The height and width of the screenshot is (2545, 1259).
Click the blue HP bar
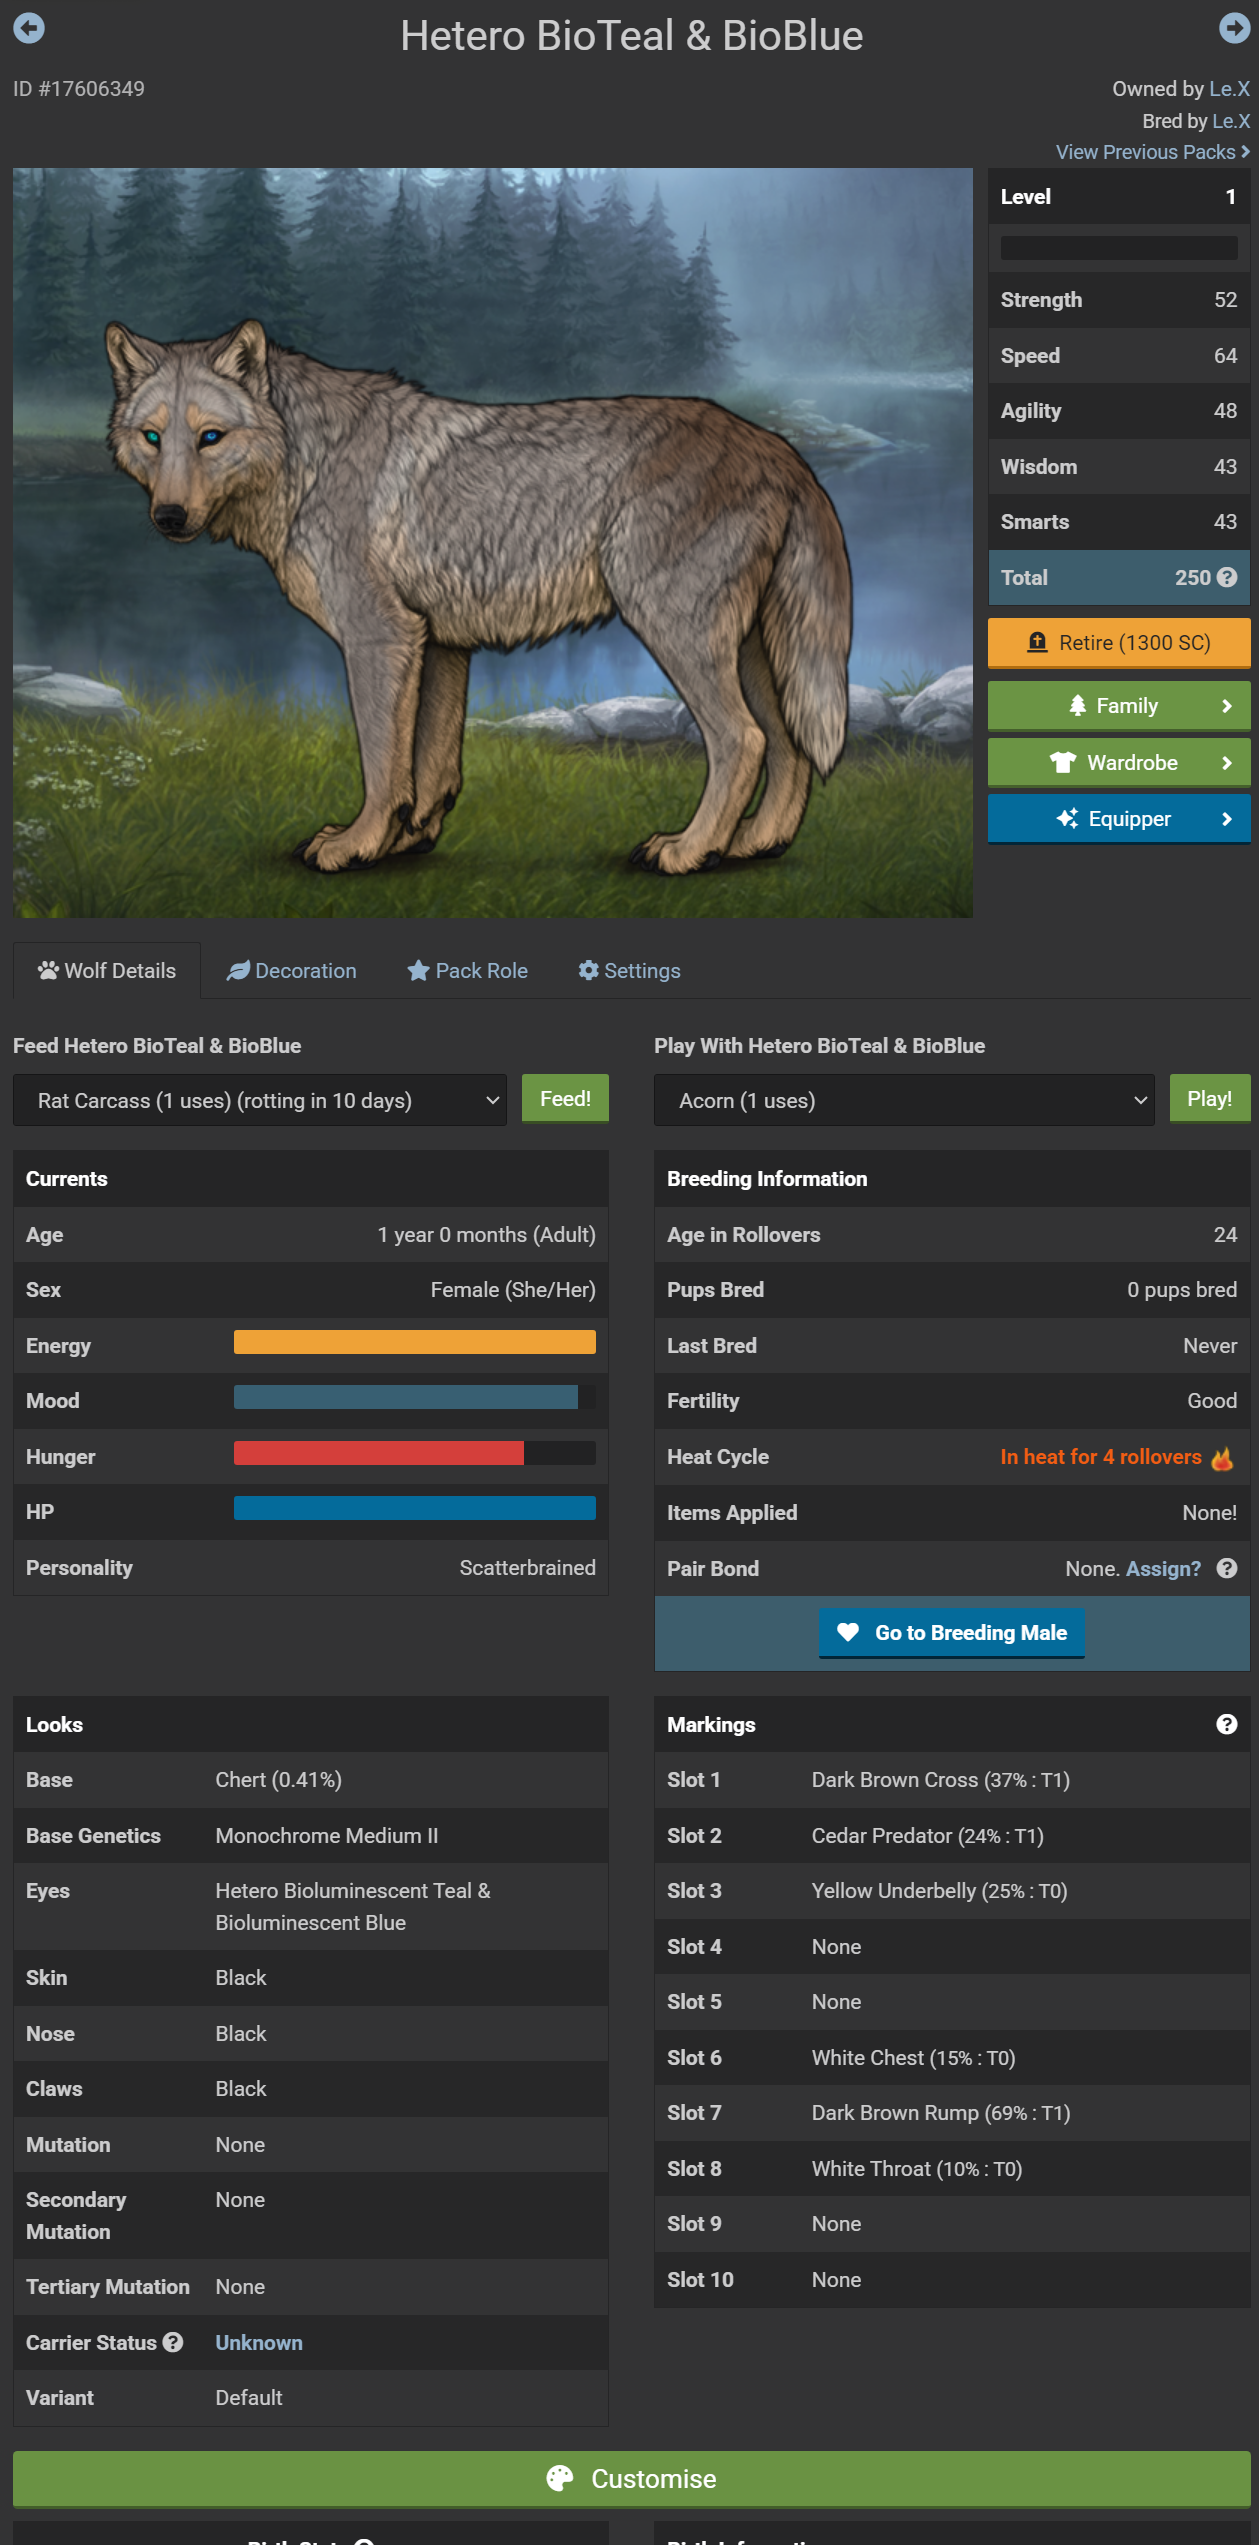(415, 1508)
